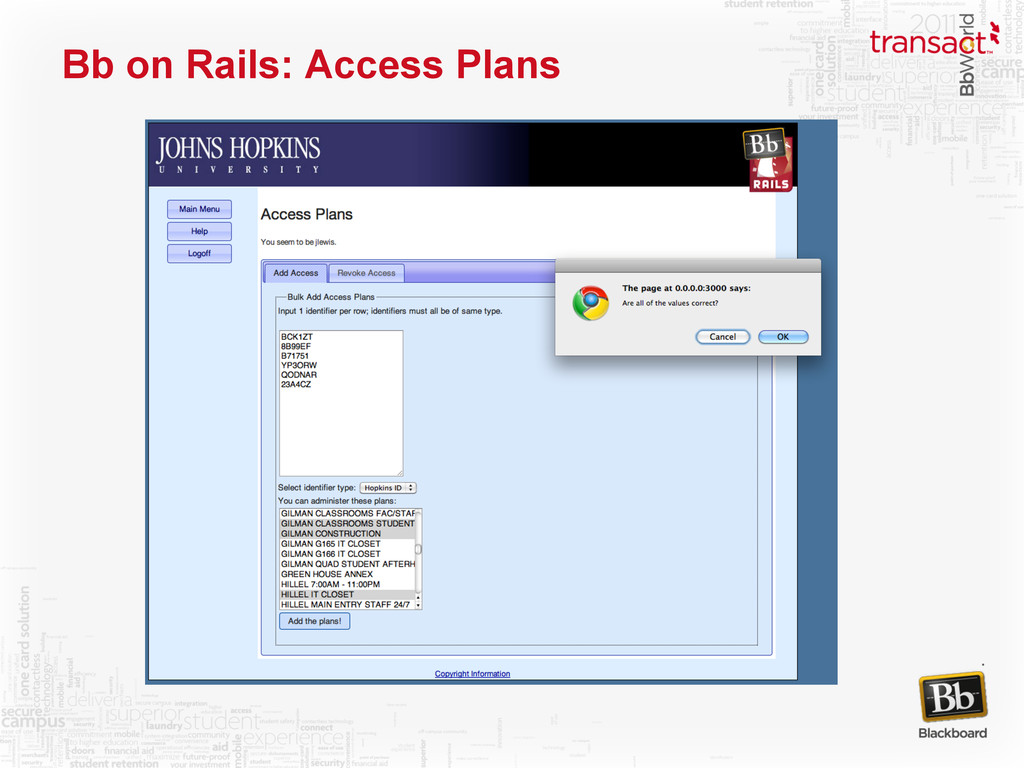Click identifier B71751 in the text area

tap(295, 356)
